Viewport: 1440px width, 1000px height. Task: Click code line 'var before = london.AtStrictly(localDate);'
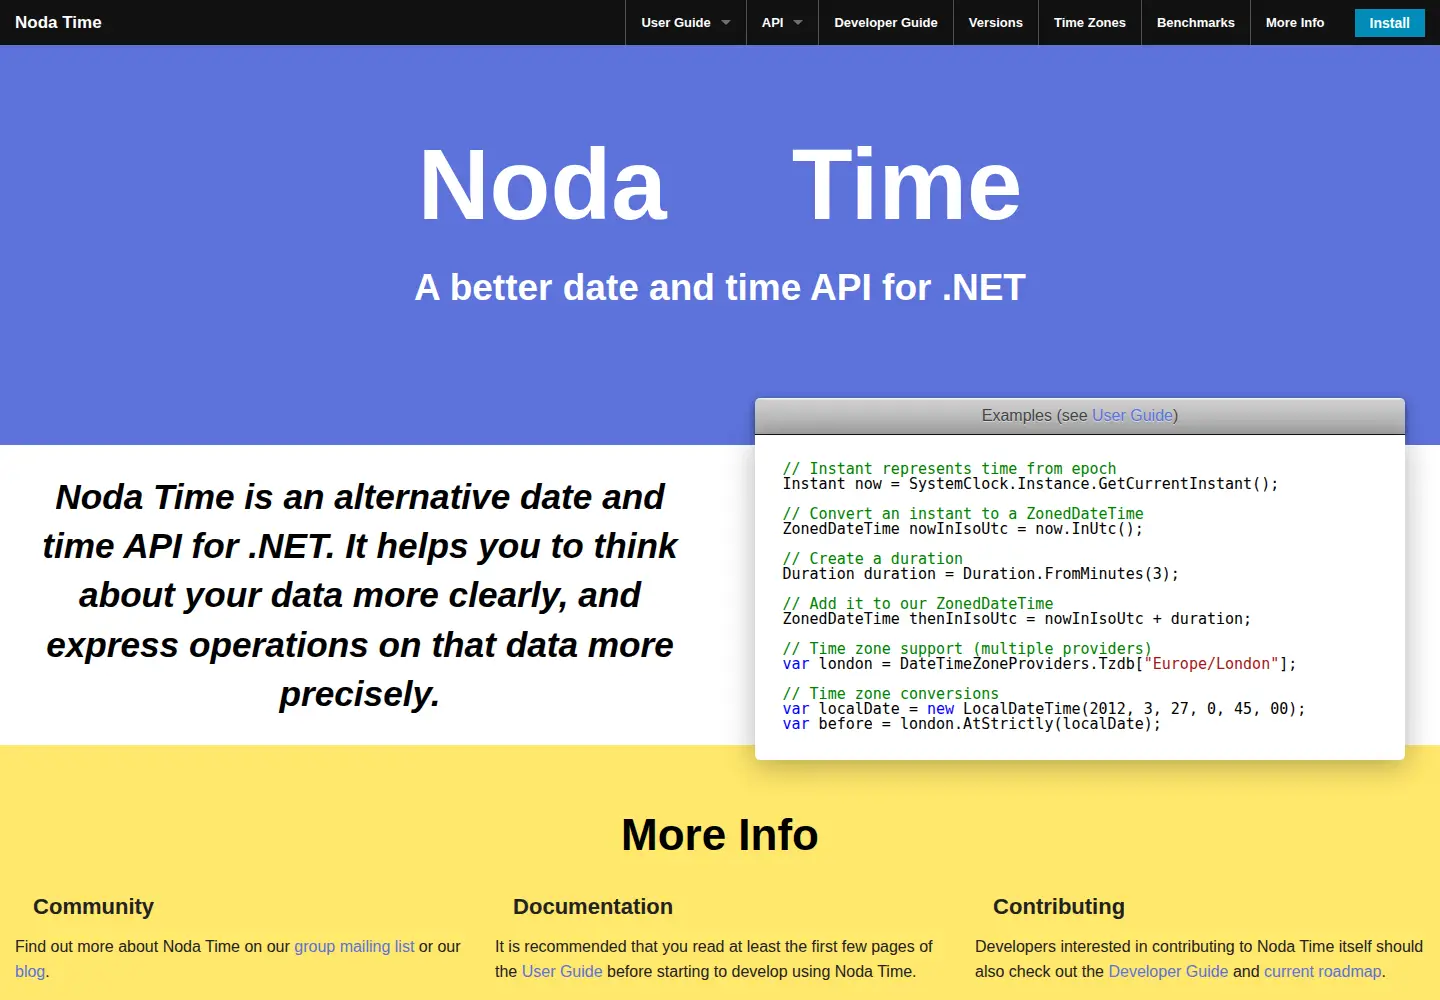click(971, 724)
